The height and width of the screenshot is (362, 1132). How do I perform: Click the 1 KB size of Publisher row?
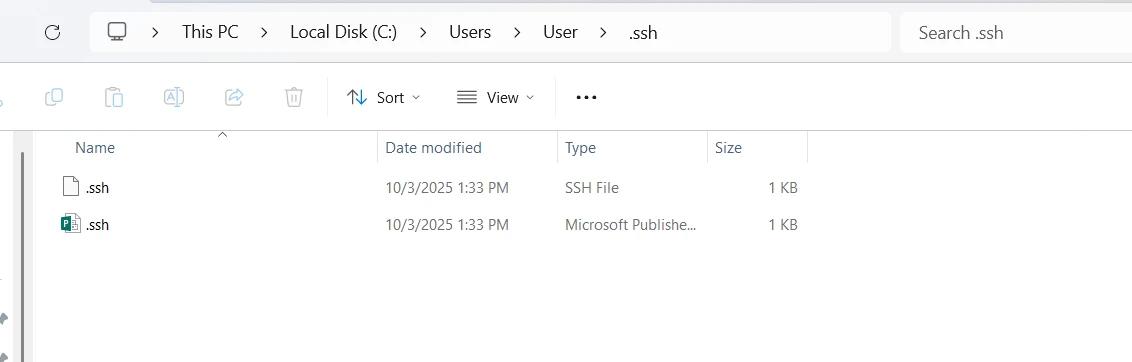click(783, 225)
